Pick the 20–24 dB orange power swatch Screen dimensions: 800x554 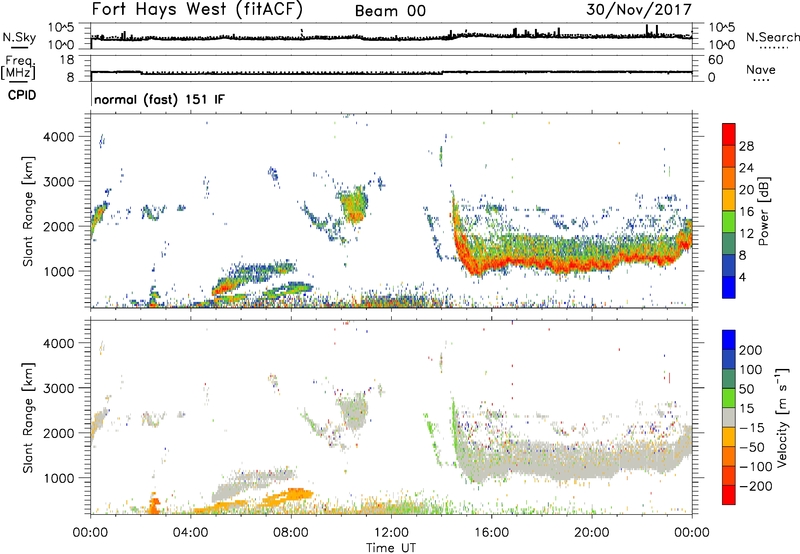[x=729, y=178]
